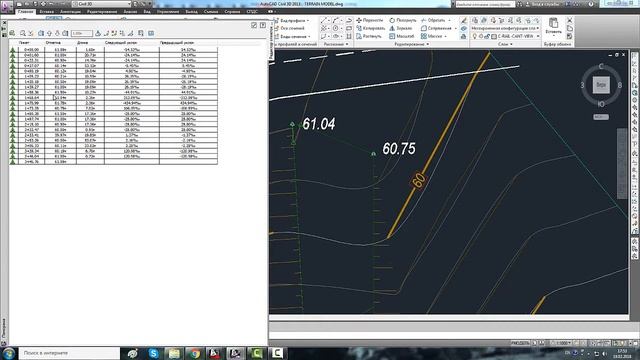Open the Редактирование ribbon tab

[x=102, y=11]
